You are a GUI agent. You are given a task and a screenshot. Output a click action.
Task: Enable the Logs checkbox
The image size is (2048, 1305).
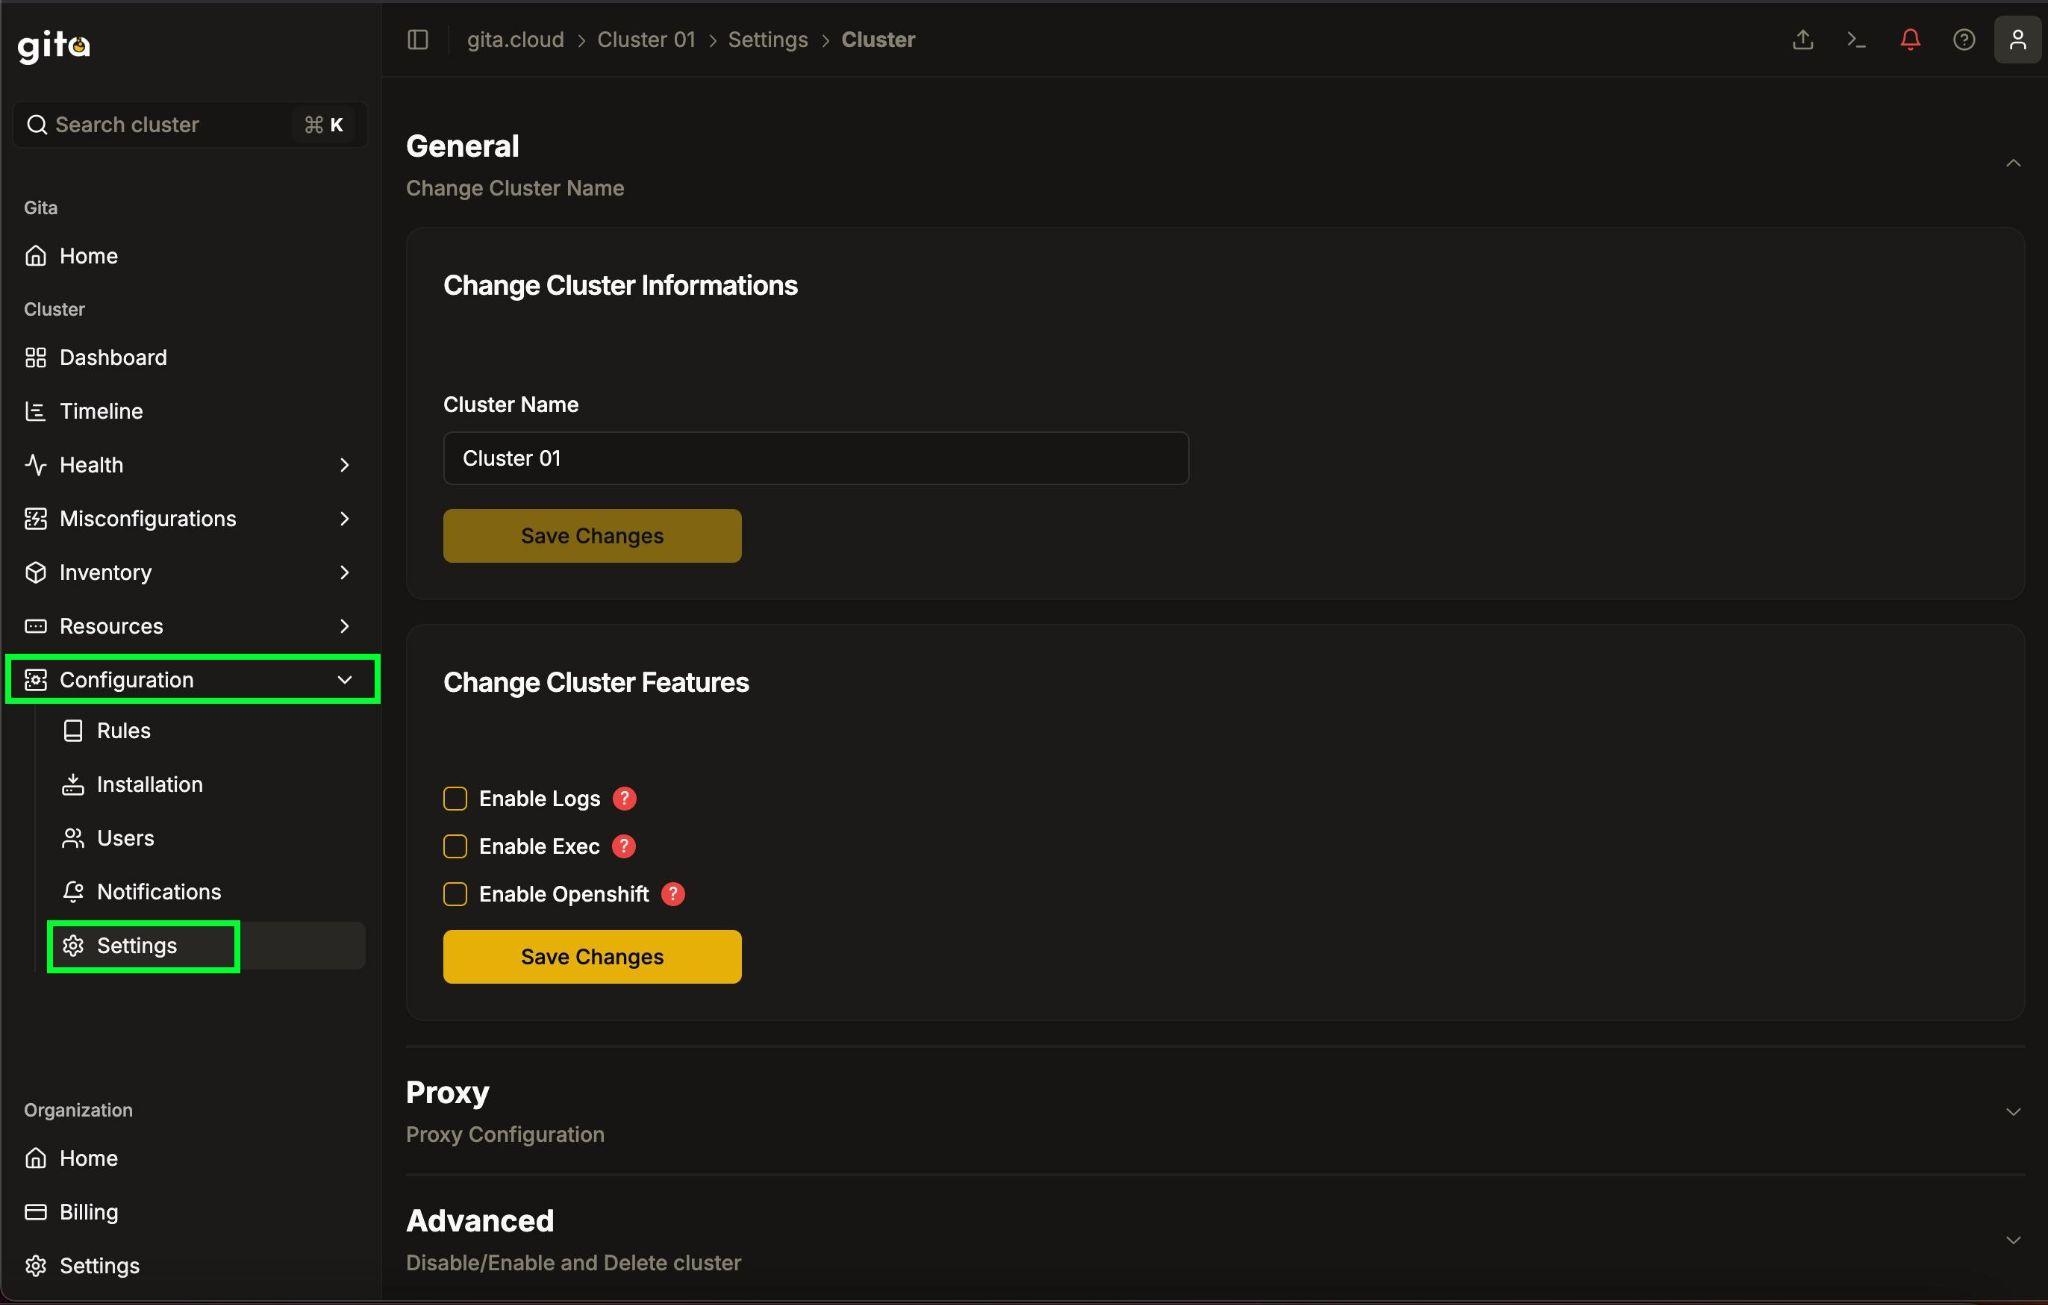pos(455,799)
